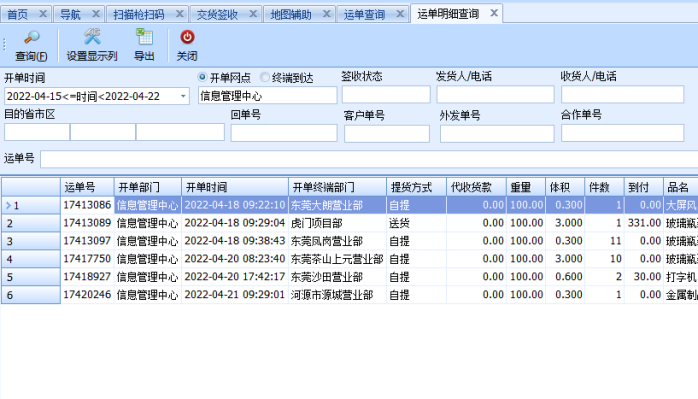Click the 信息管理中心 network point field
The image size is (698, 399).
coord(268,96)
